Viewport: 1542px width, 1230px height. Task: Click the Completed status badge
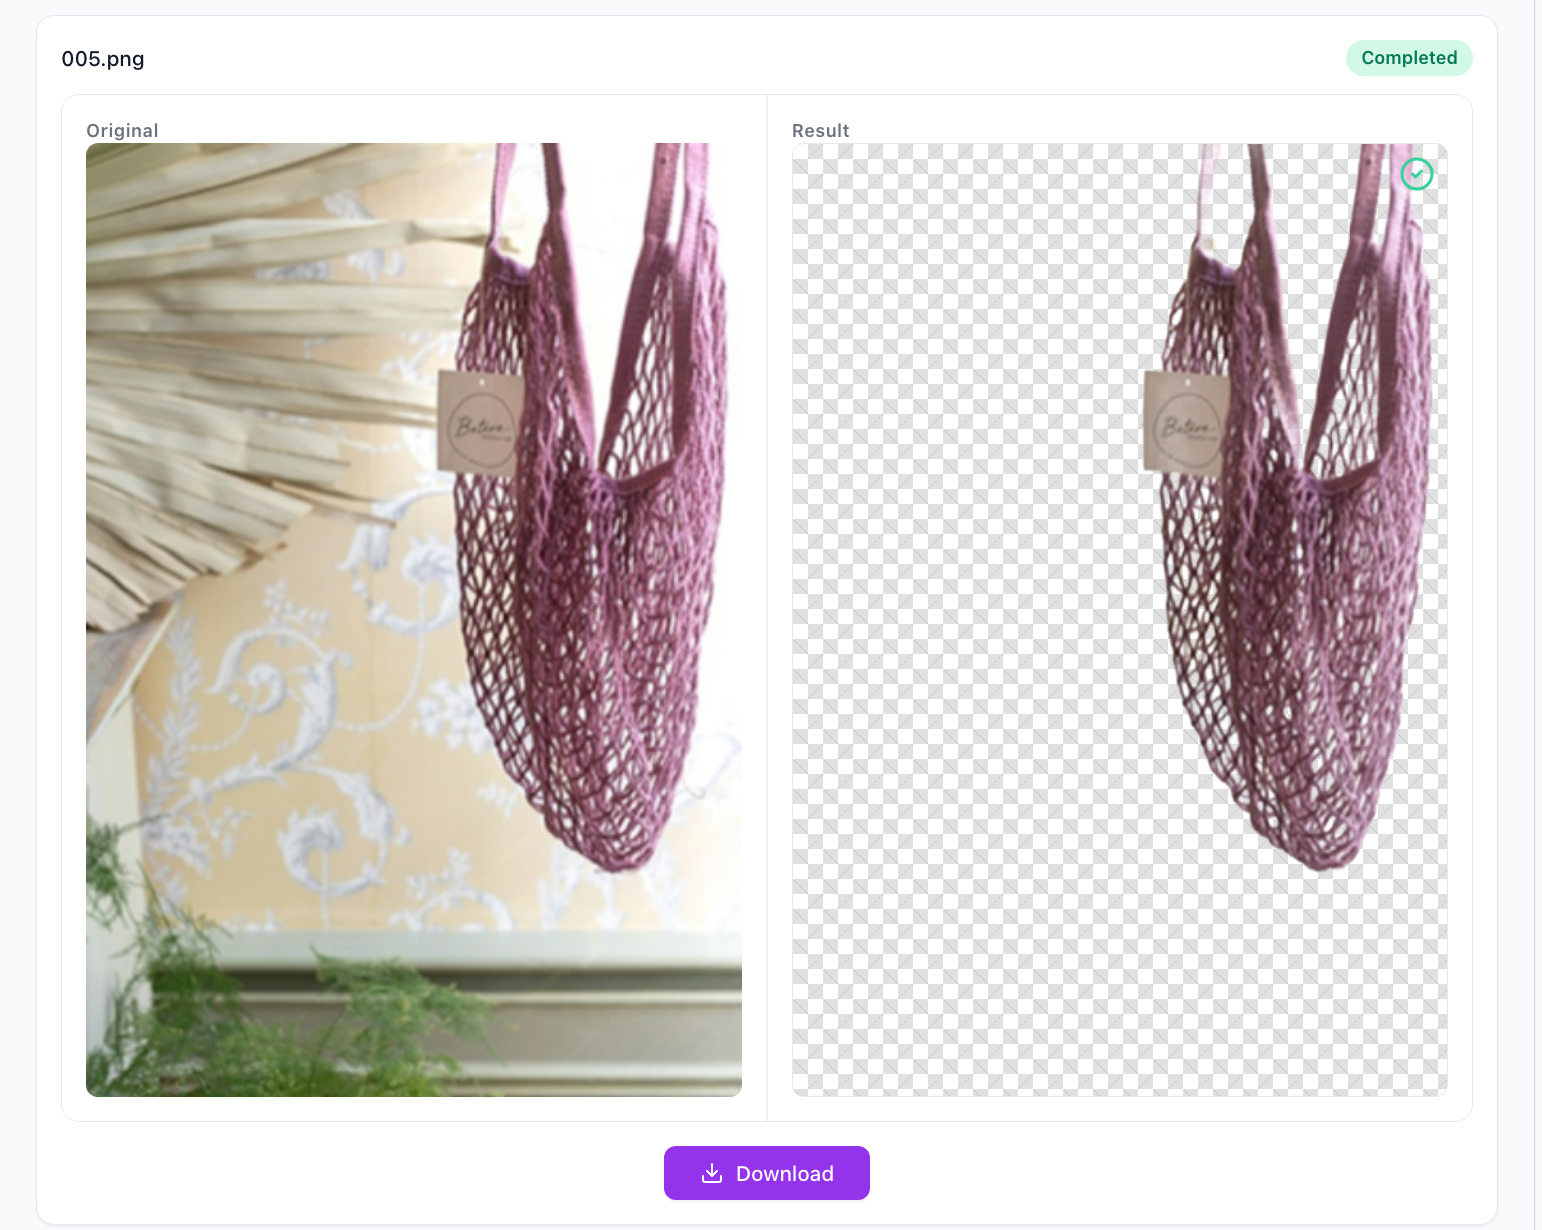click(x=1408, y=58)
